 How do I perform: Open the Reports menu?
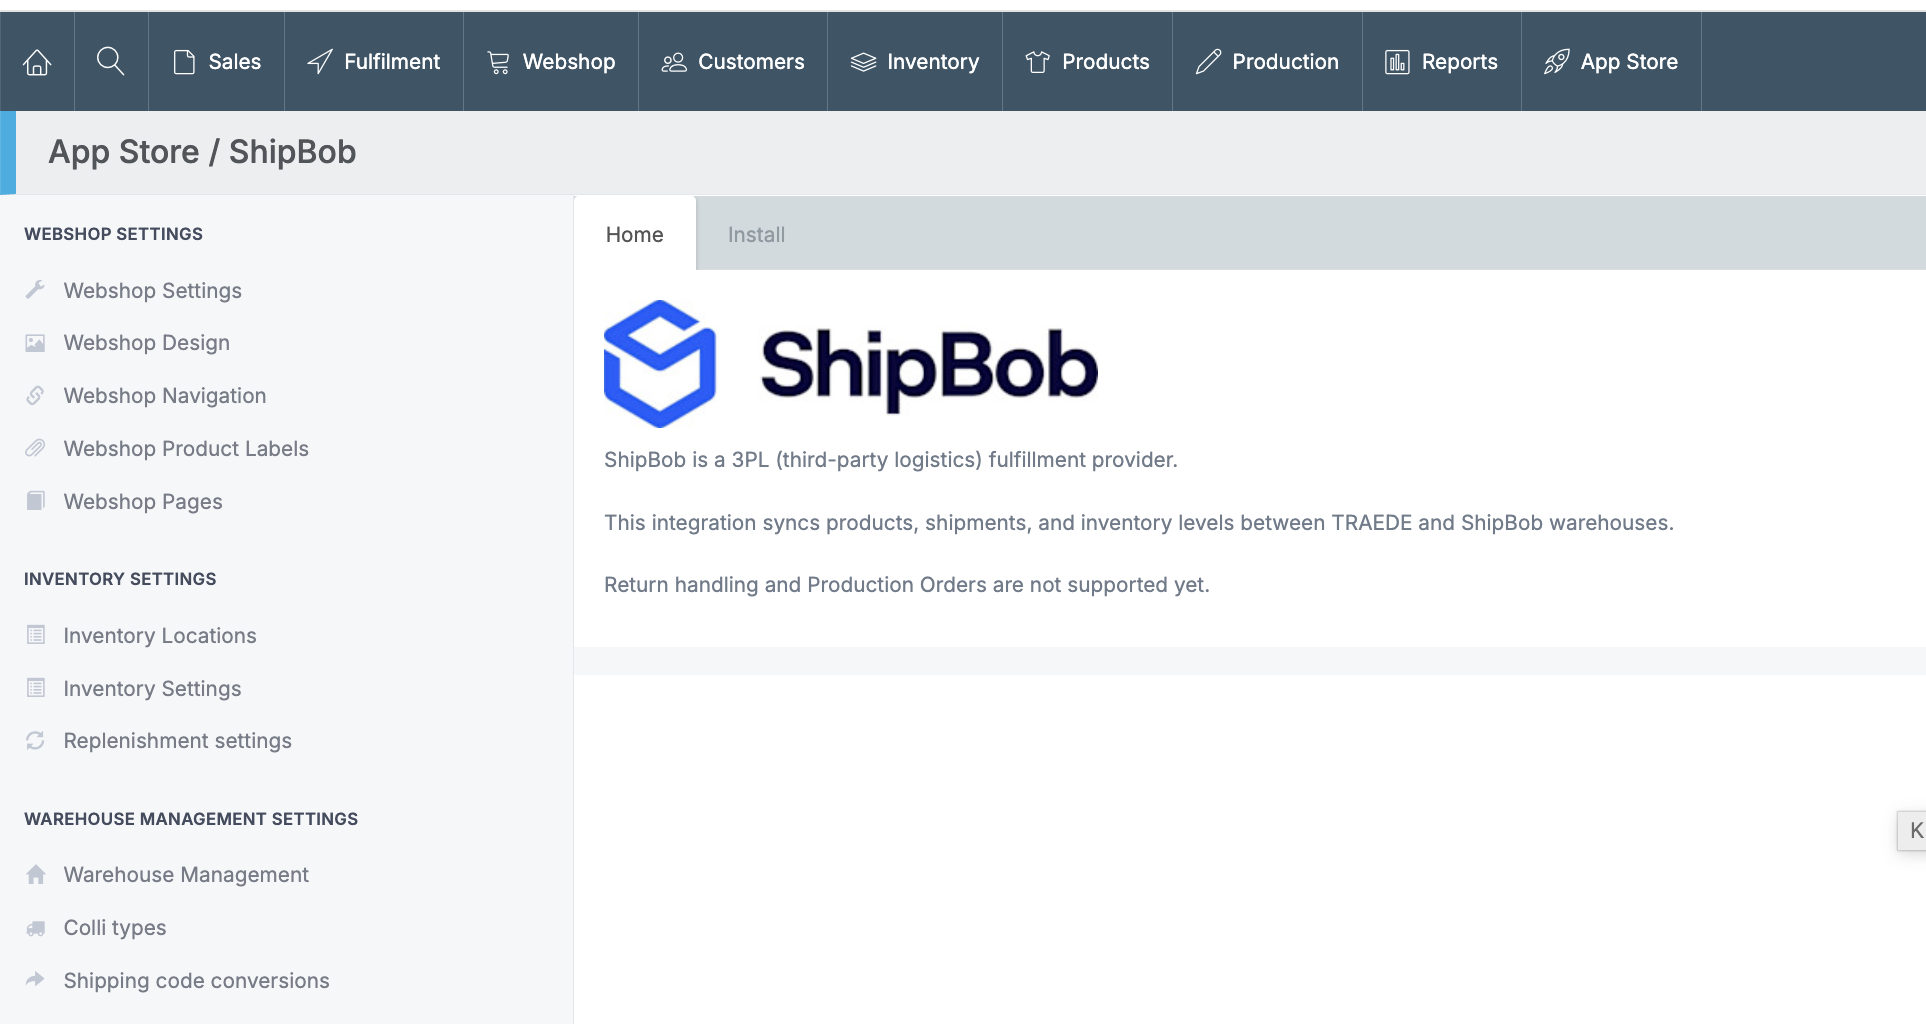[x=1442, y=62]
